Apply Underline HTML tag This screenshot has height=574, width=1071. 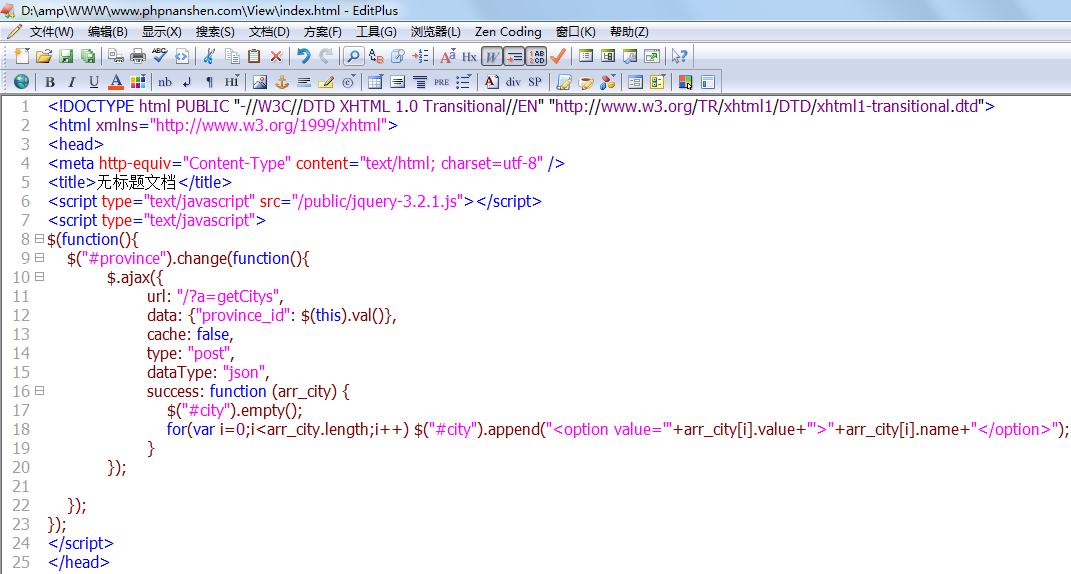(94, 82)
